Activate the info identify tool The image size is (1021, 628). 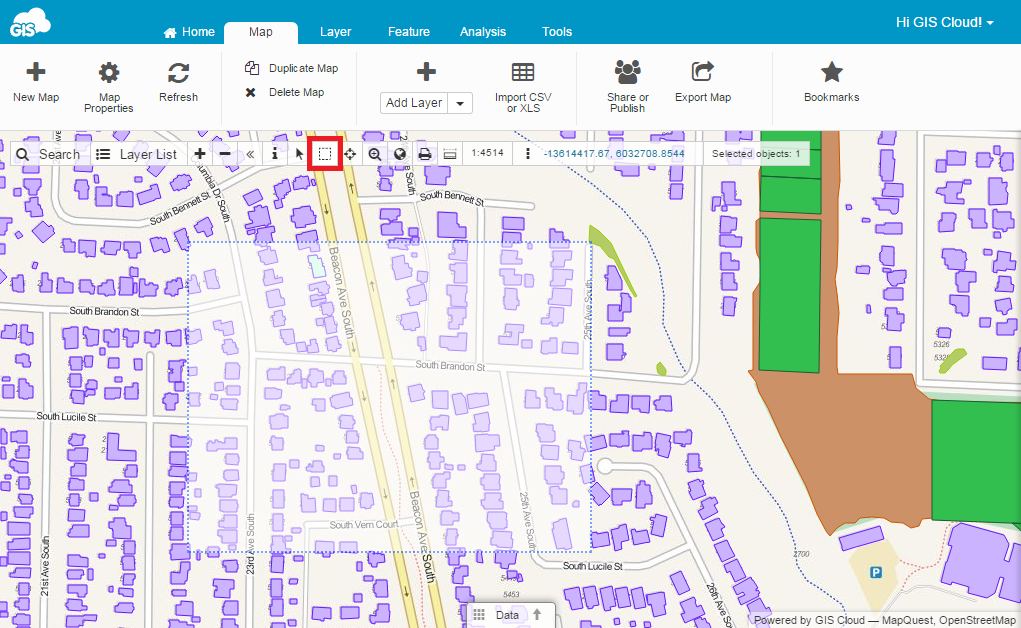point(275,154)
